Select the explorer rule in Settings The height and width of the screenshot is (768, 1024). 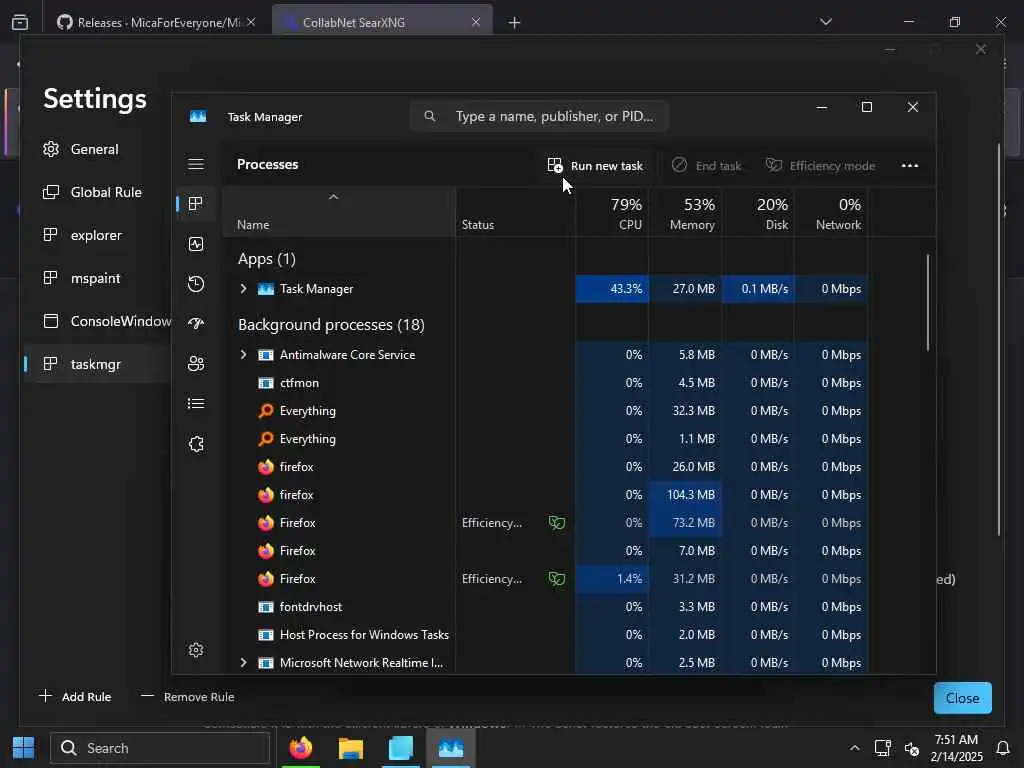(95, 235)
